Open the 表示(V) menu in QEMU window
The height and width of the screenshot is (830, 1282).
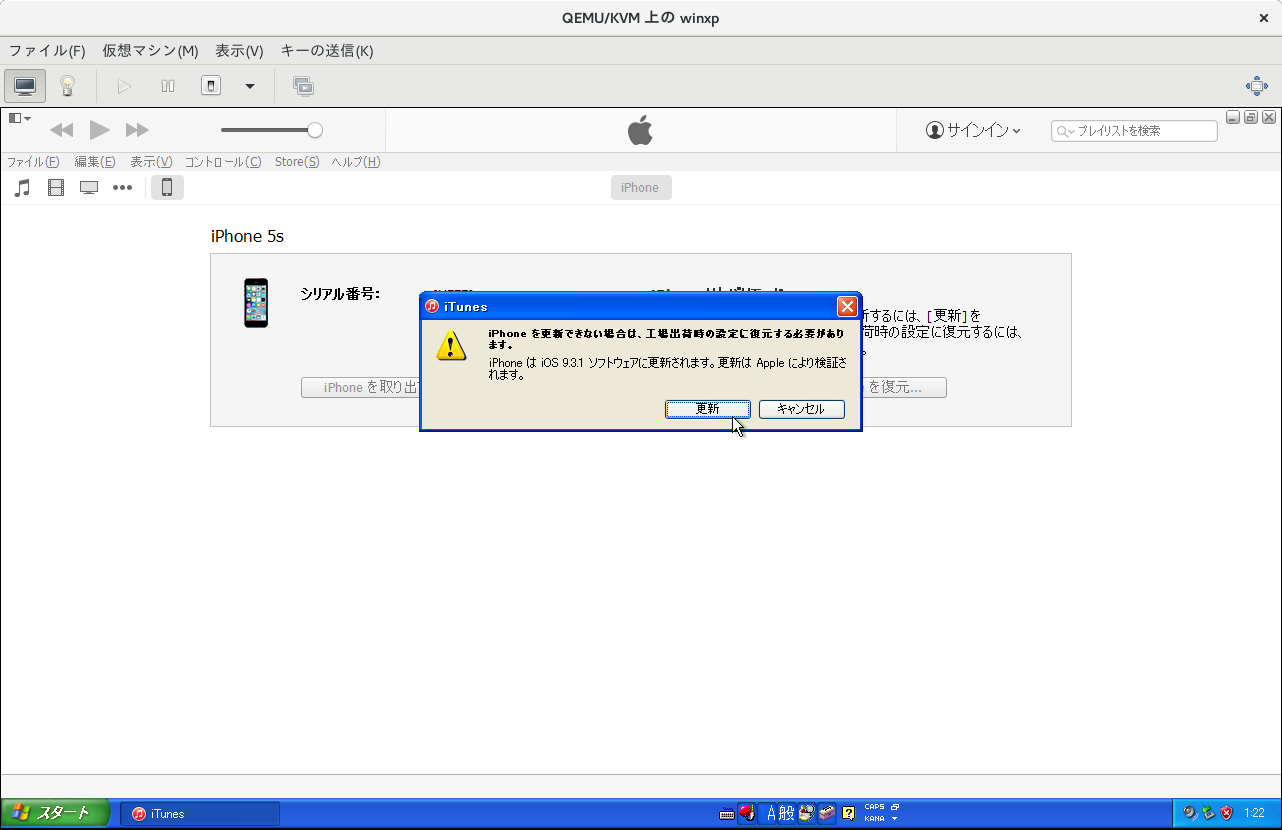click(x=239, y=51)
